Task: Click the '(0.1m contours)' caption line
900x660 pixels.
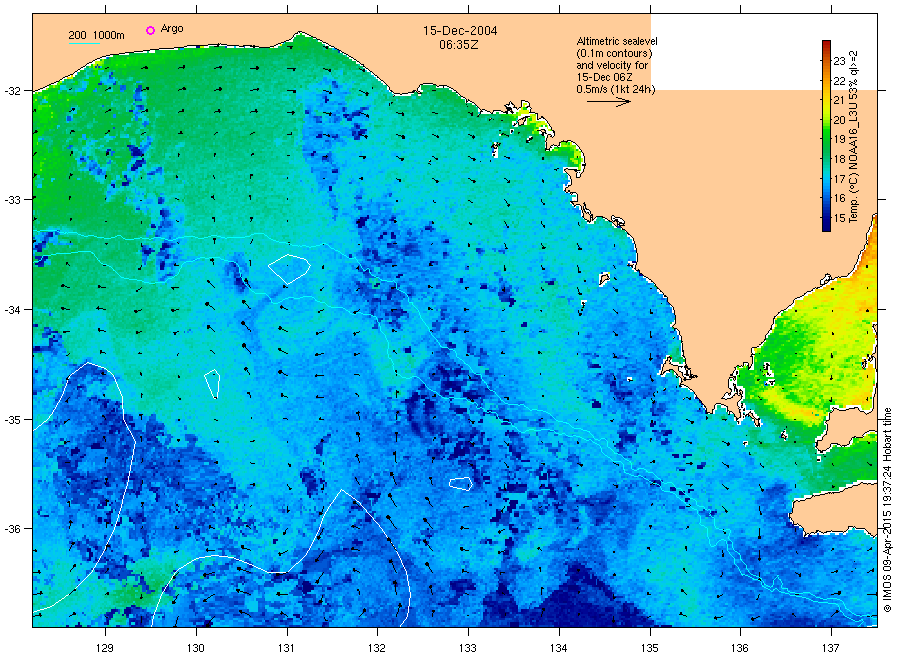Action: (615, 53)
